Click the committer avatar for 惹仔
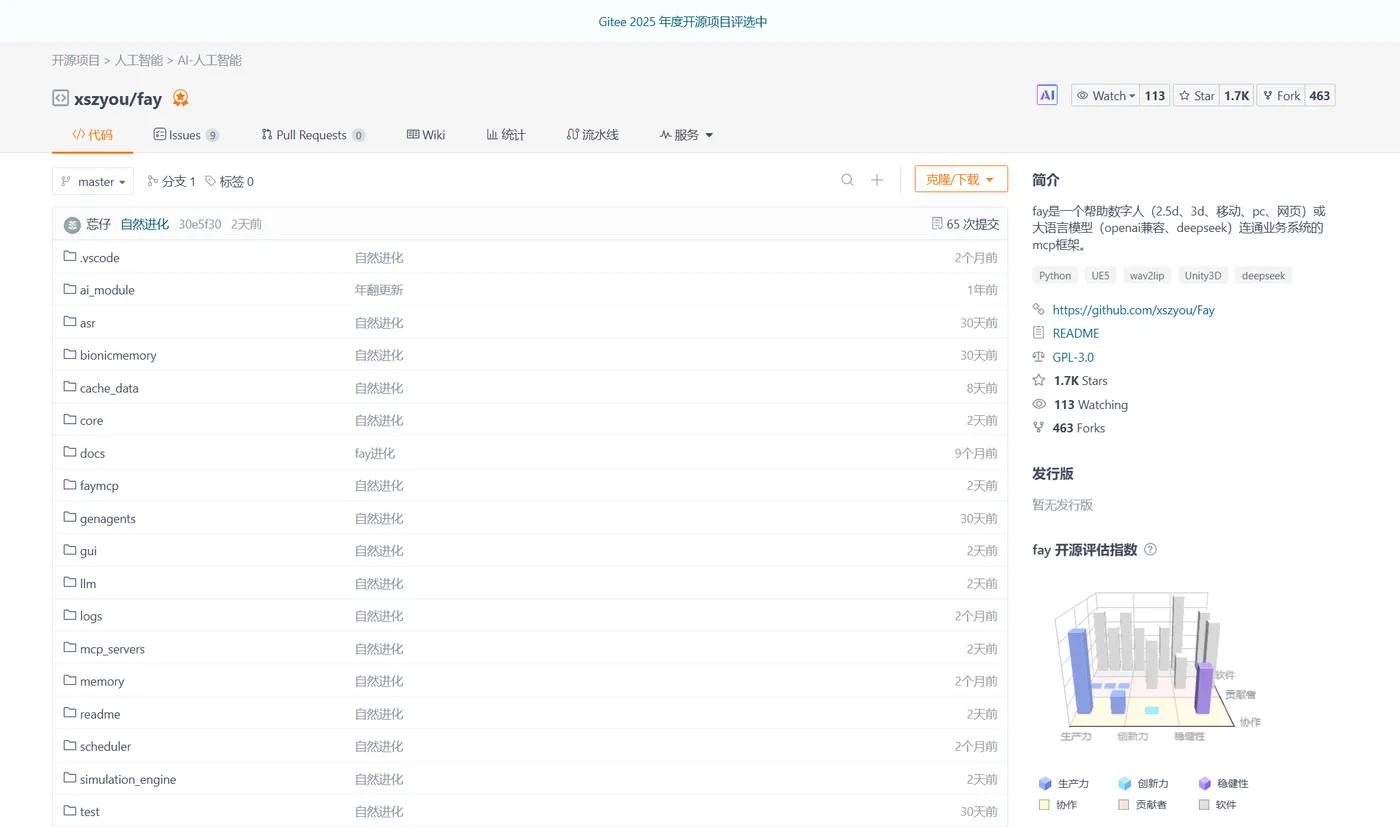 pyautogui.click(x=72, y=225)
